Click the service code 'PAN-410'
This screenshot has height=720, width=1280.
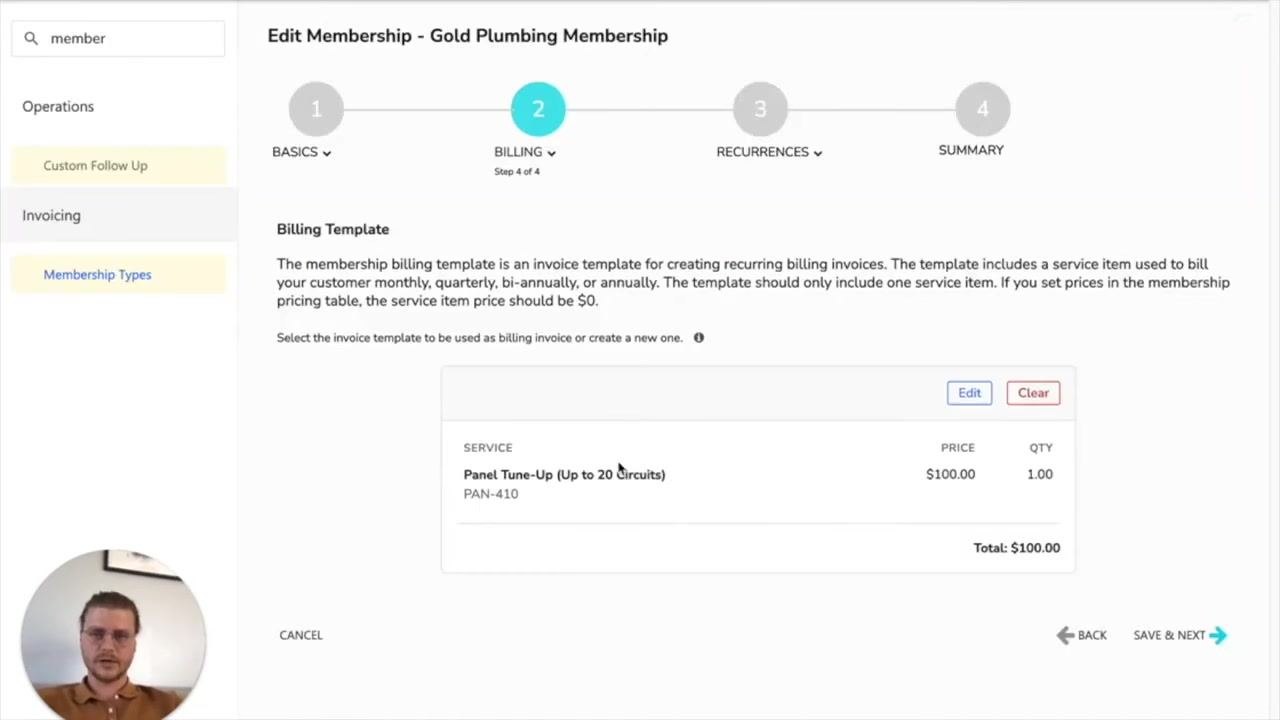(491, 494)
